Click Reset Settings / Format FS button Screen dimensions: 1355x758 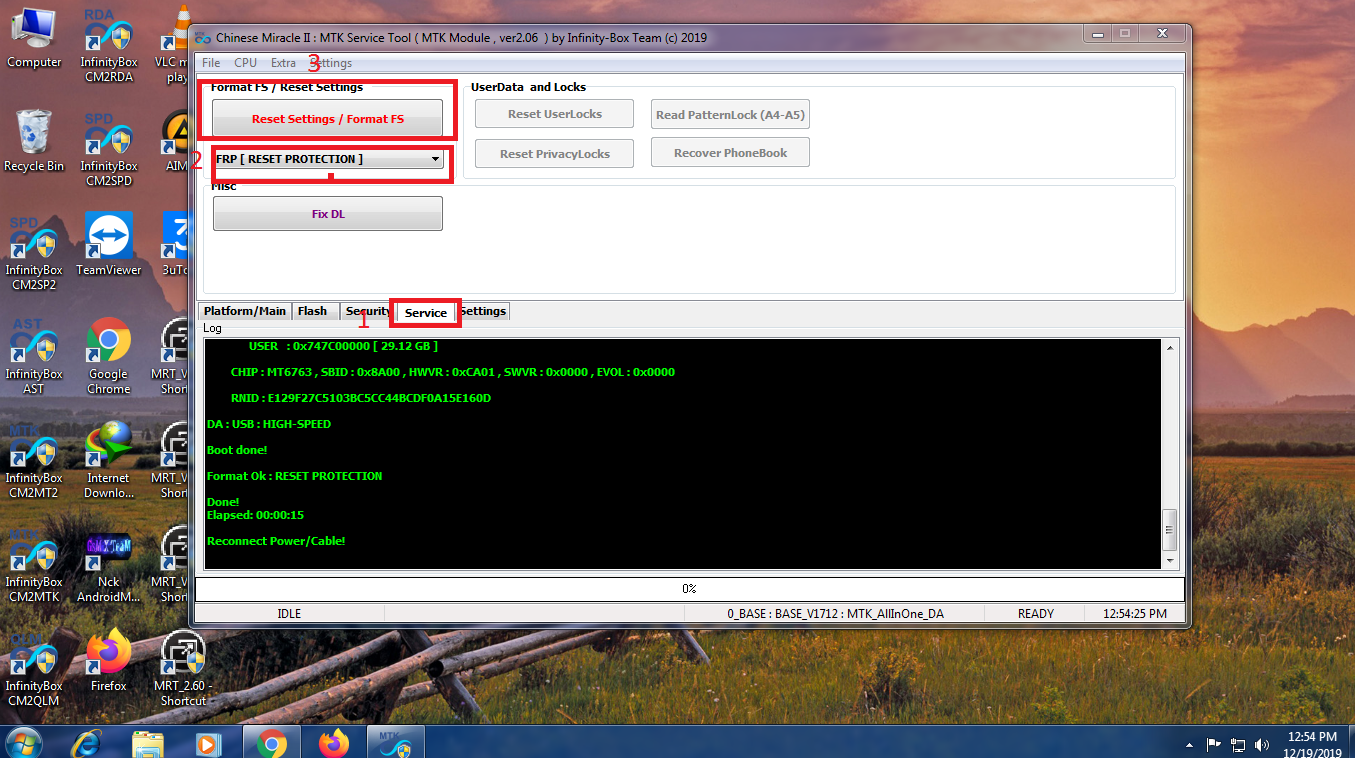(x=328, y=119)
